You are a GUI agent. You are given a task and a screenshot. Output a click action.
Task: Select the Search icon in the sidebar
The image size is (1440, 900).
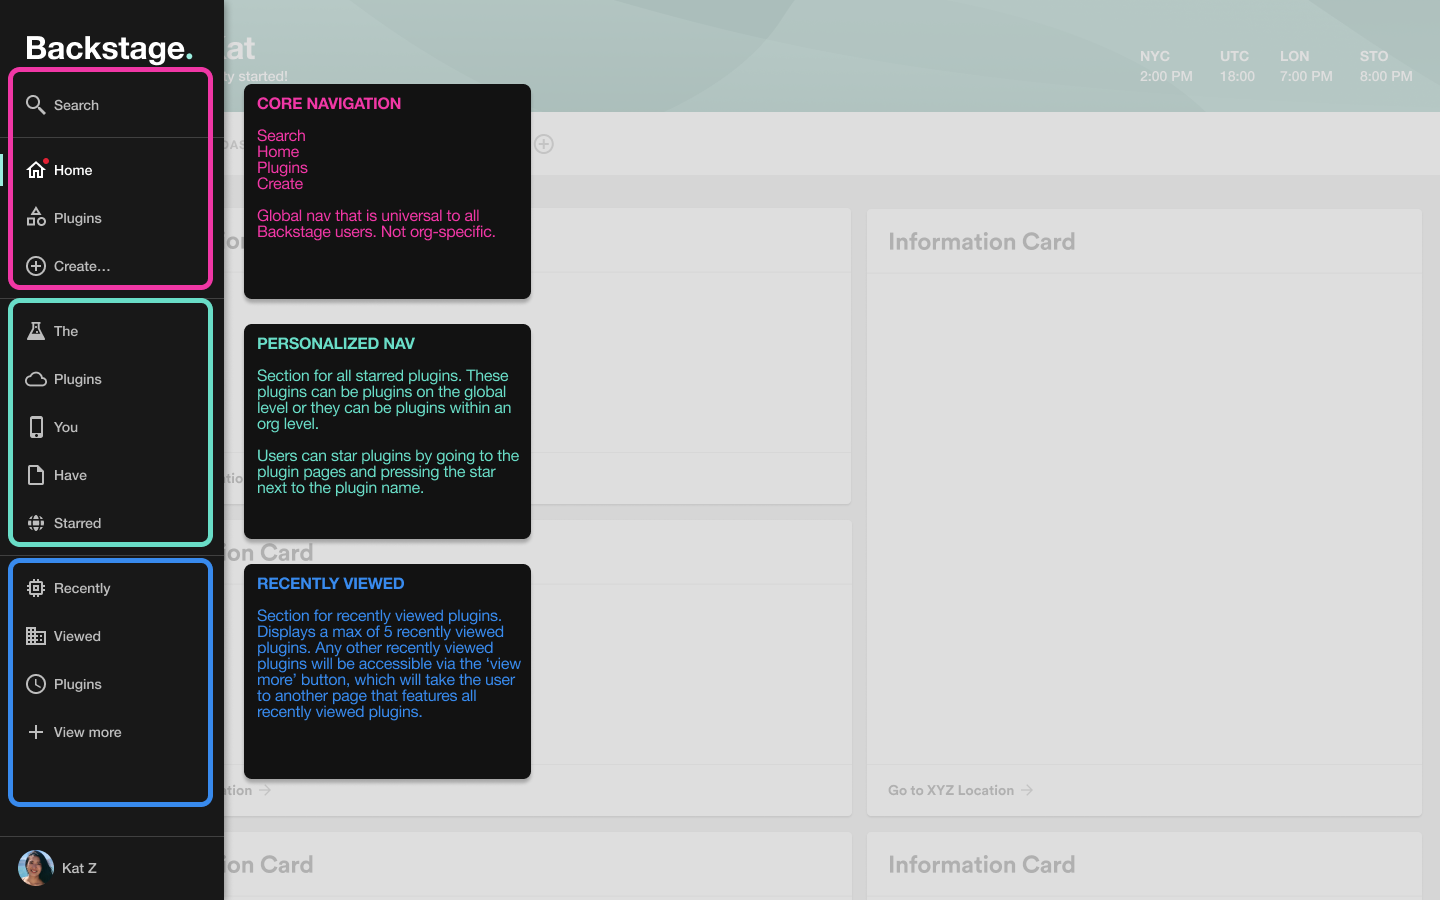click(x=35, y=104)
